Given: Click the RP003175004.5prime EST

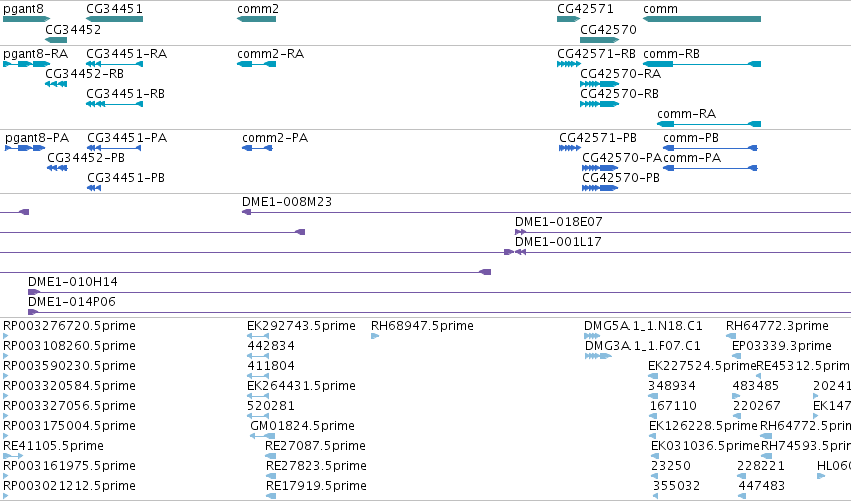Looking at the screenshot, I should coord(69,426).
